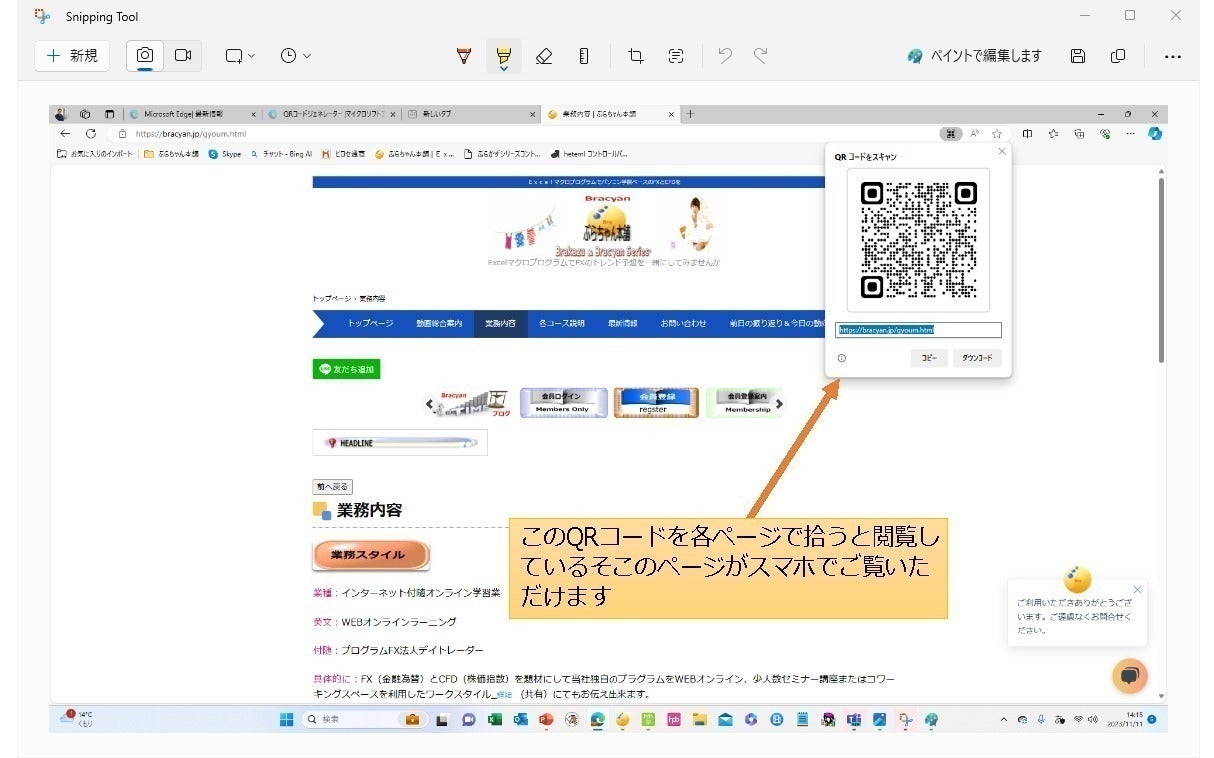Click the 業務スタイル orange button
This screenshot has height=758, width=1214.
[371, 555]
